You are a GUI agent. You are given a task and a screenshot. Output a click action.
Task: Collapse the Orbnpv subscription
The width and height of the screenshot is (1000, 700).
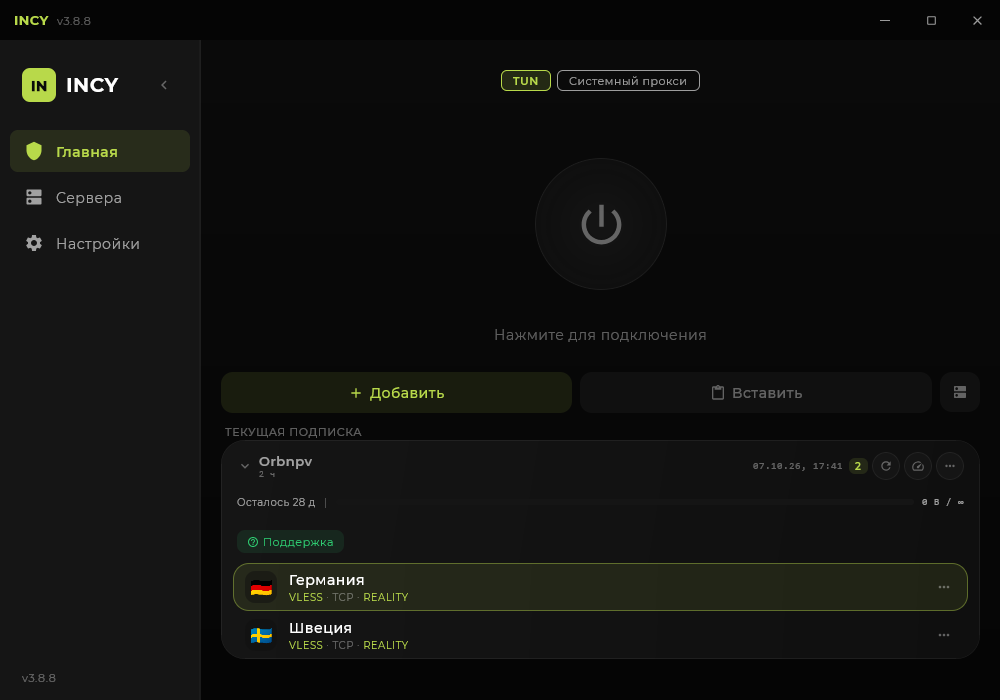(245, 466)
